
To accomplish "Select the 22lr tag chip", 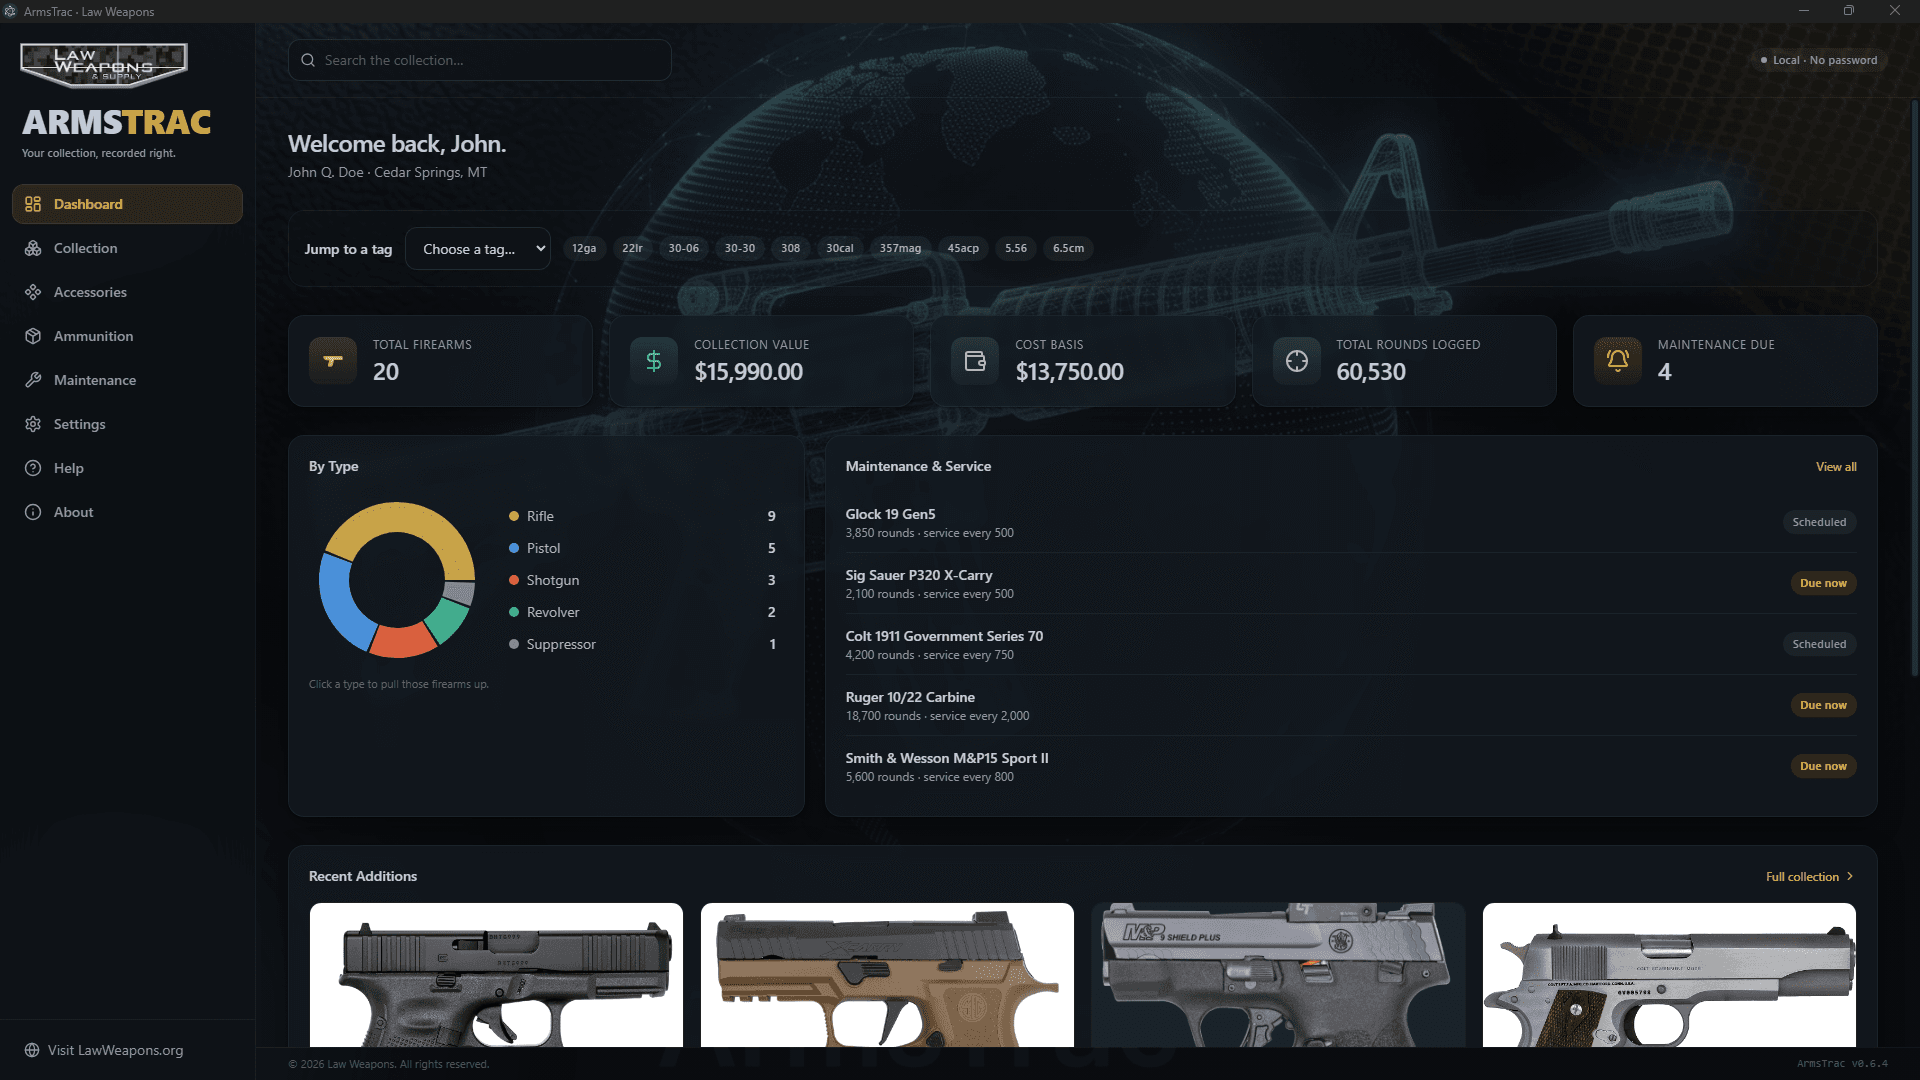I will (632, 248).
